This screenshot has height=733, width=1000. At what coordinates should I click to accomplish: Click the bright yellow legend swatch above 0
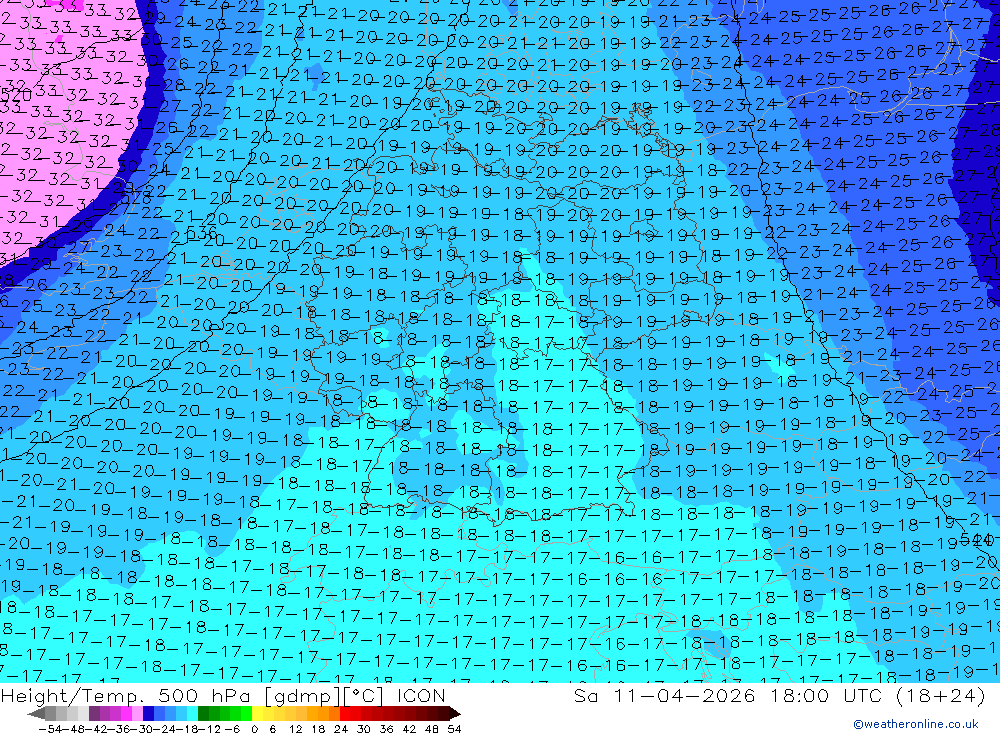(x=258, y=713)
